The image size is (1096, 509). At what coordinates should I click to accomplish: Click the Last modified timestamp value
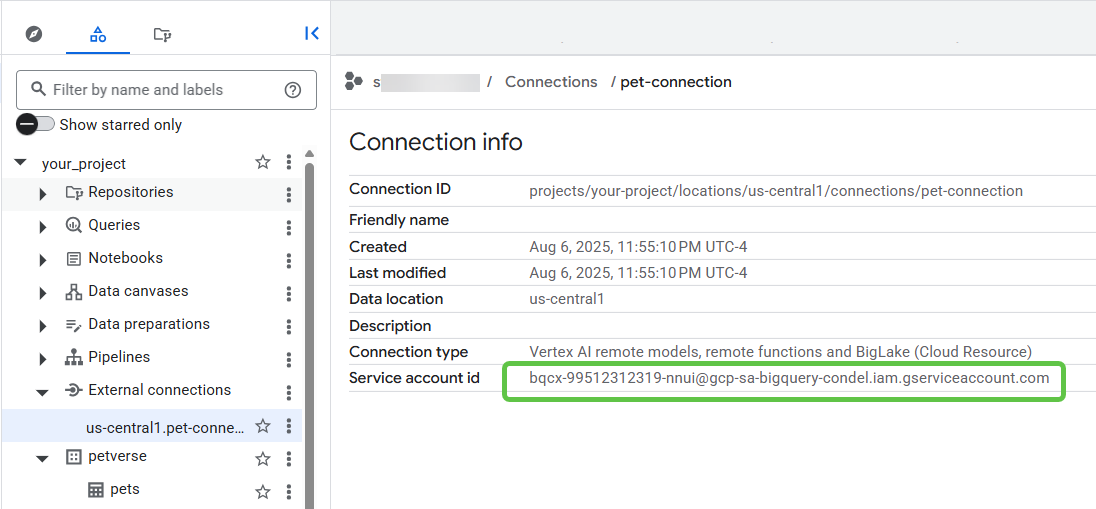[638, 273]
